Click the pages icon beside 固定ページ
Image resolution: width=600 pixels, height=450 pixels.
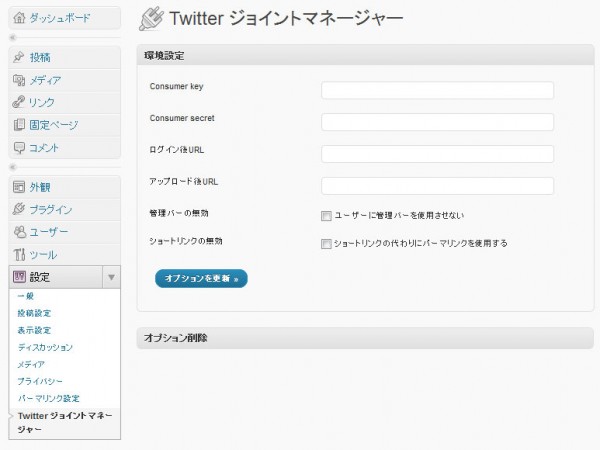19,125
